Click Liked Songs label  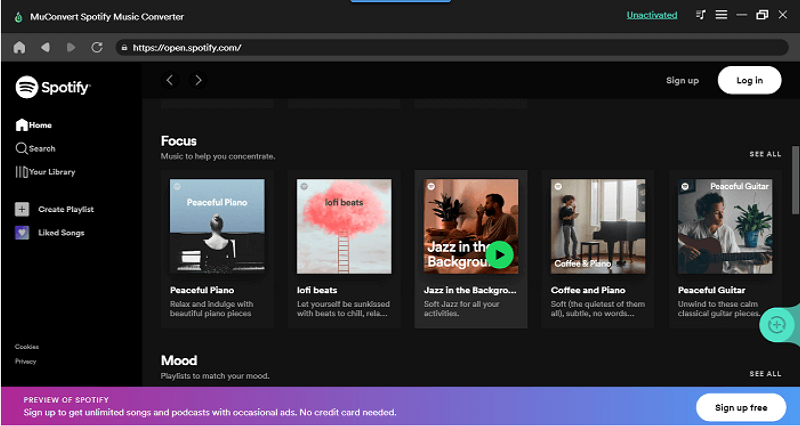coord(61,233)
